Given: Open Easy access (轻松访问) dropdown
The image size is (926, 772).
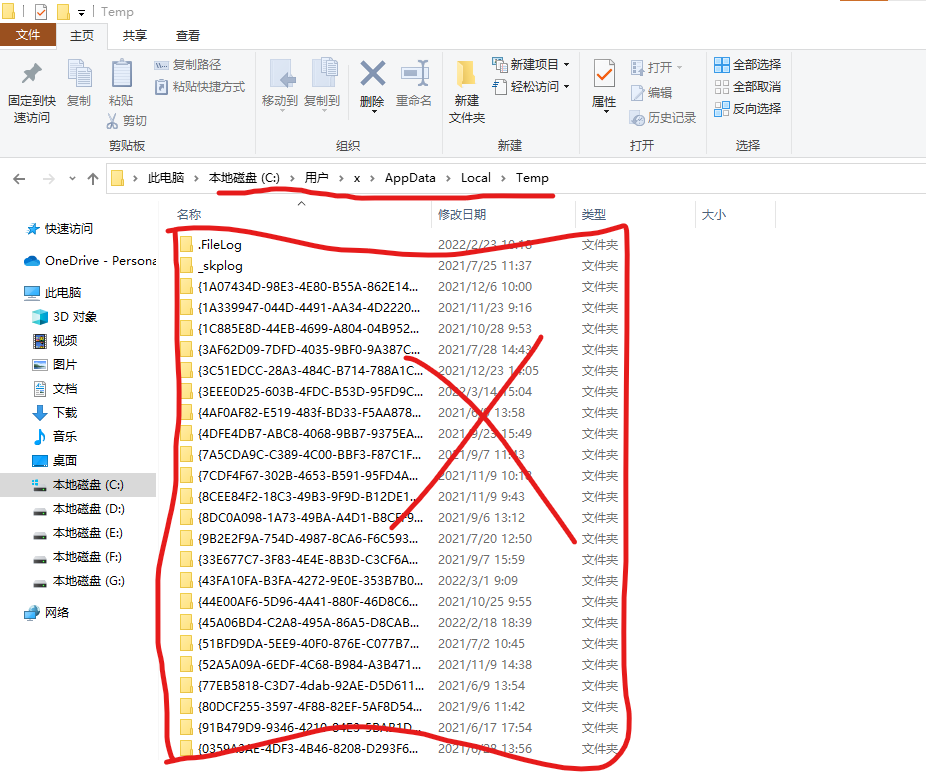Looking at the screenshot, I should [x=531, y=87].
